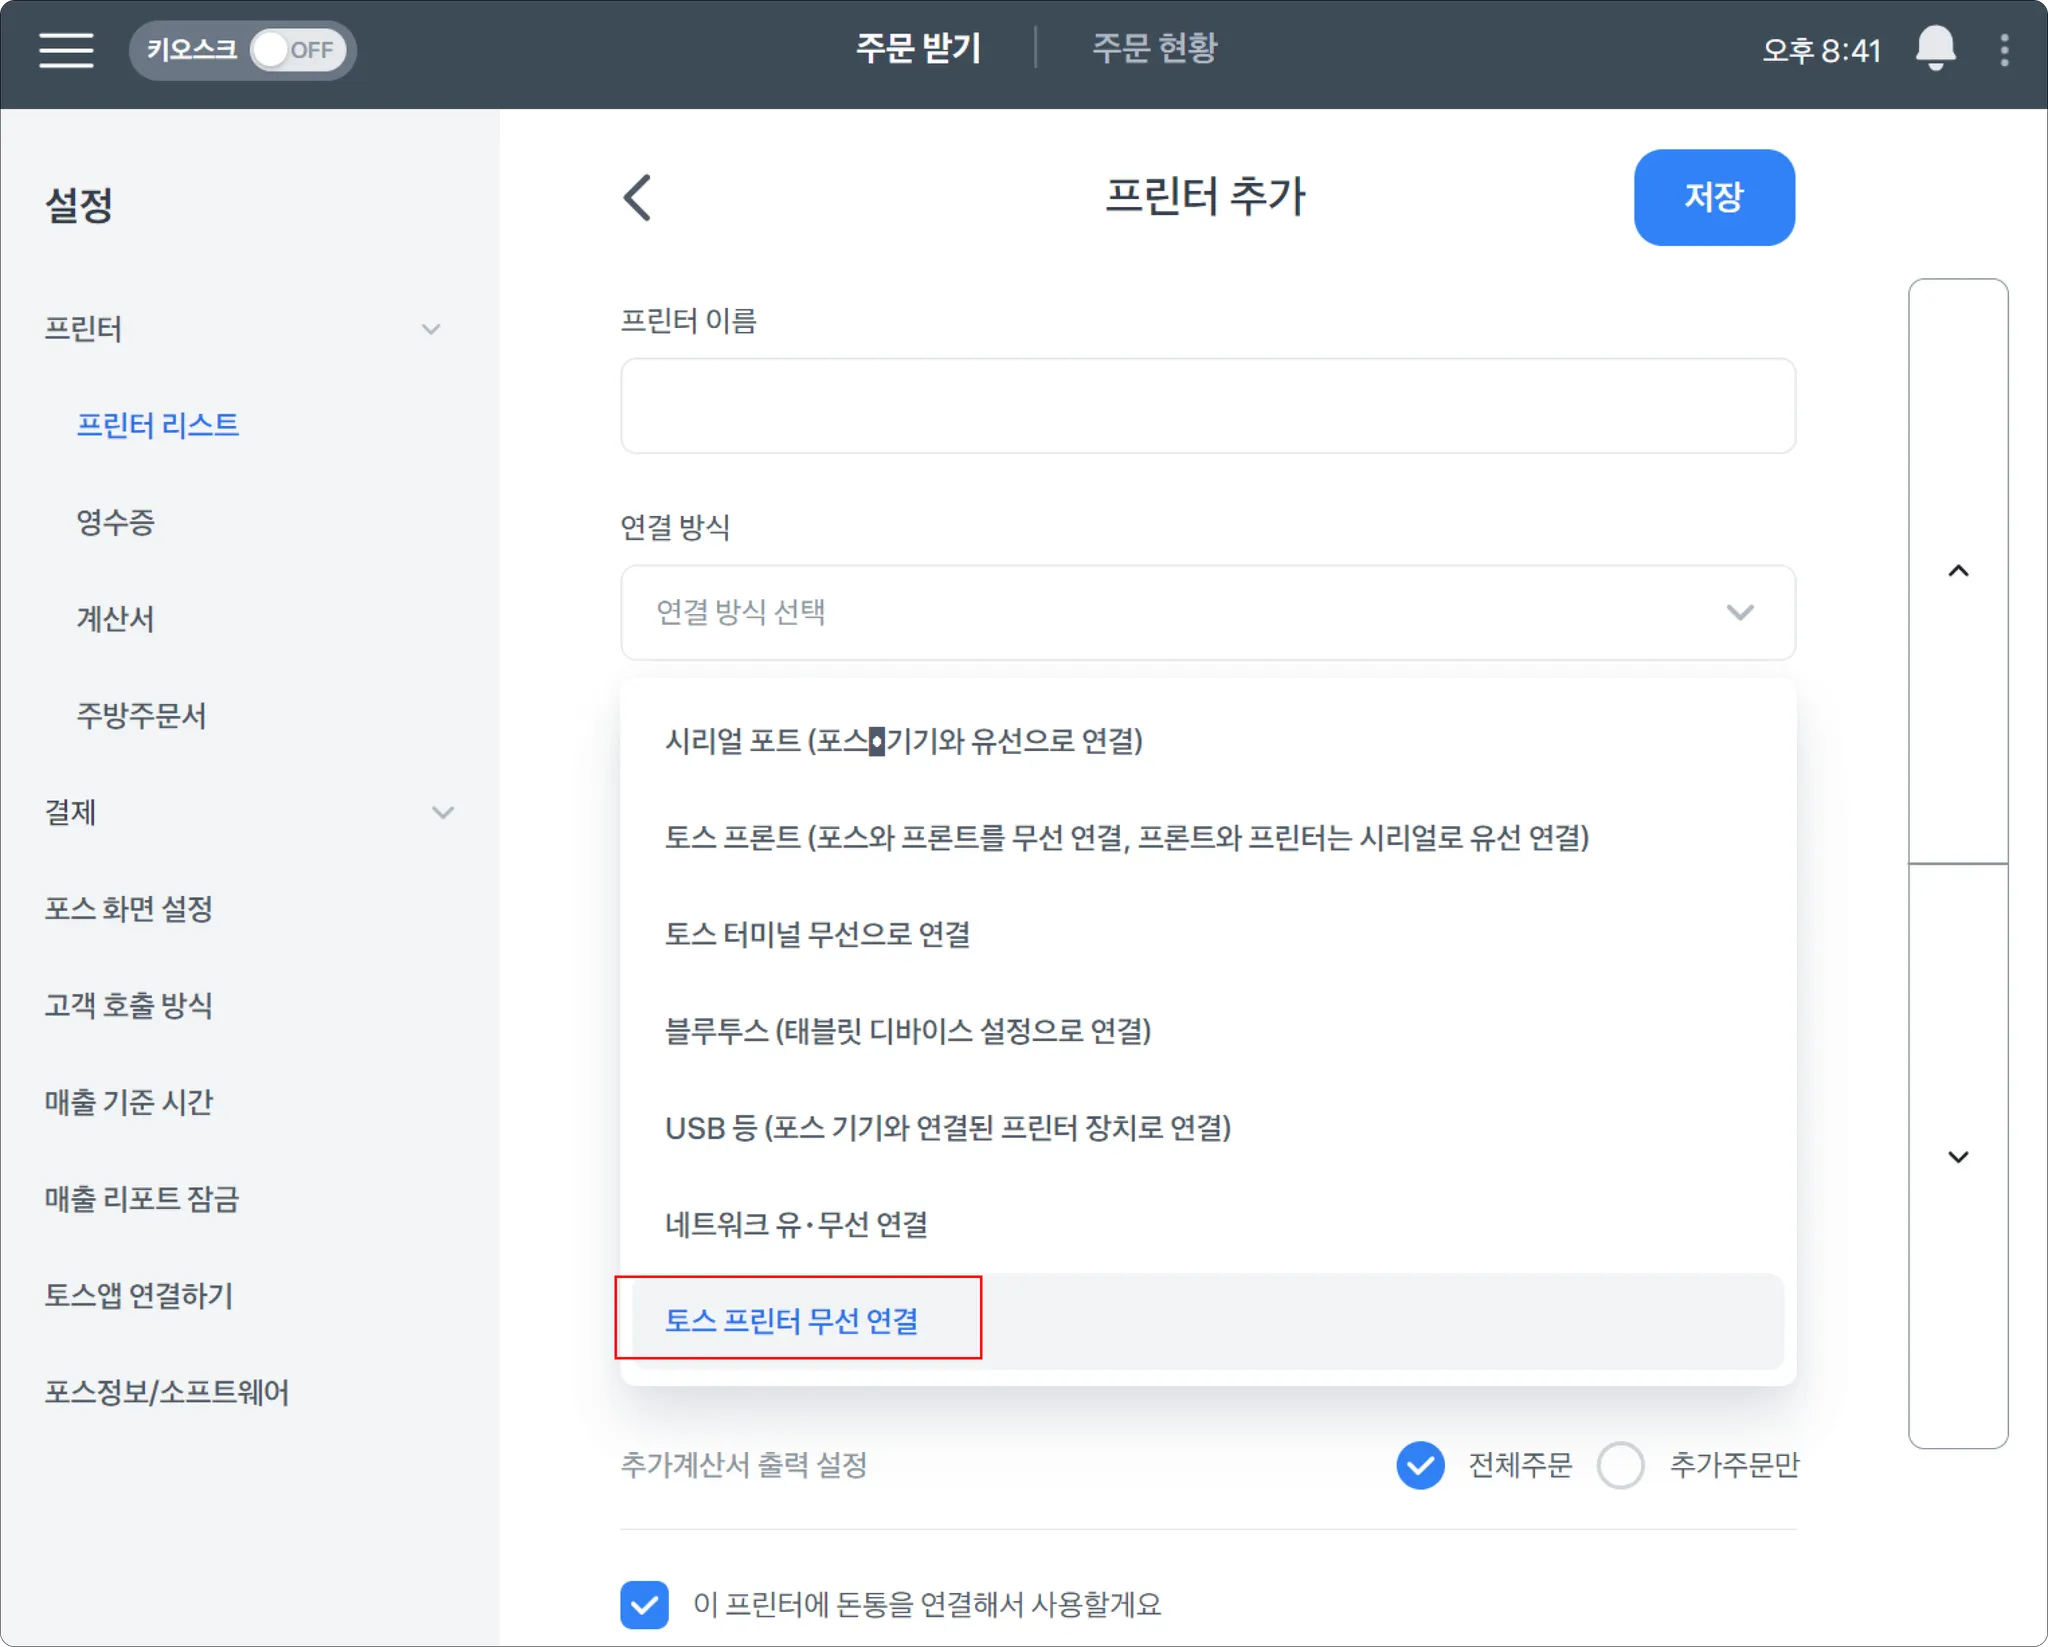Open the 연결 방식 선택 dropdown
The height and width of the screenshot is (1647, 2048).
pos(1207,612)
